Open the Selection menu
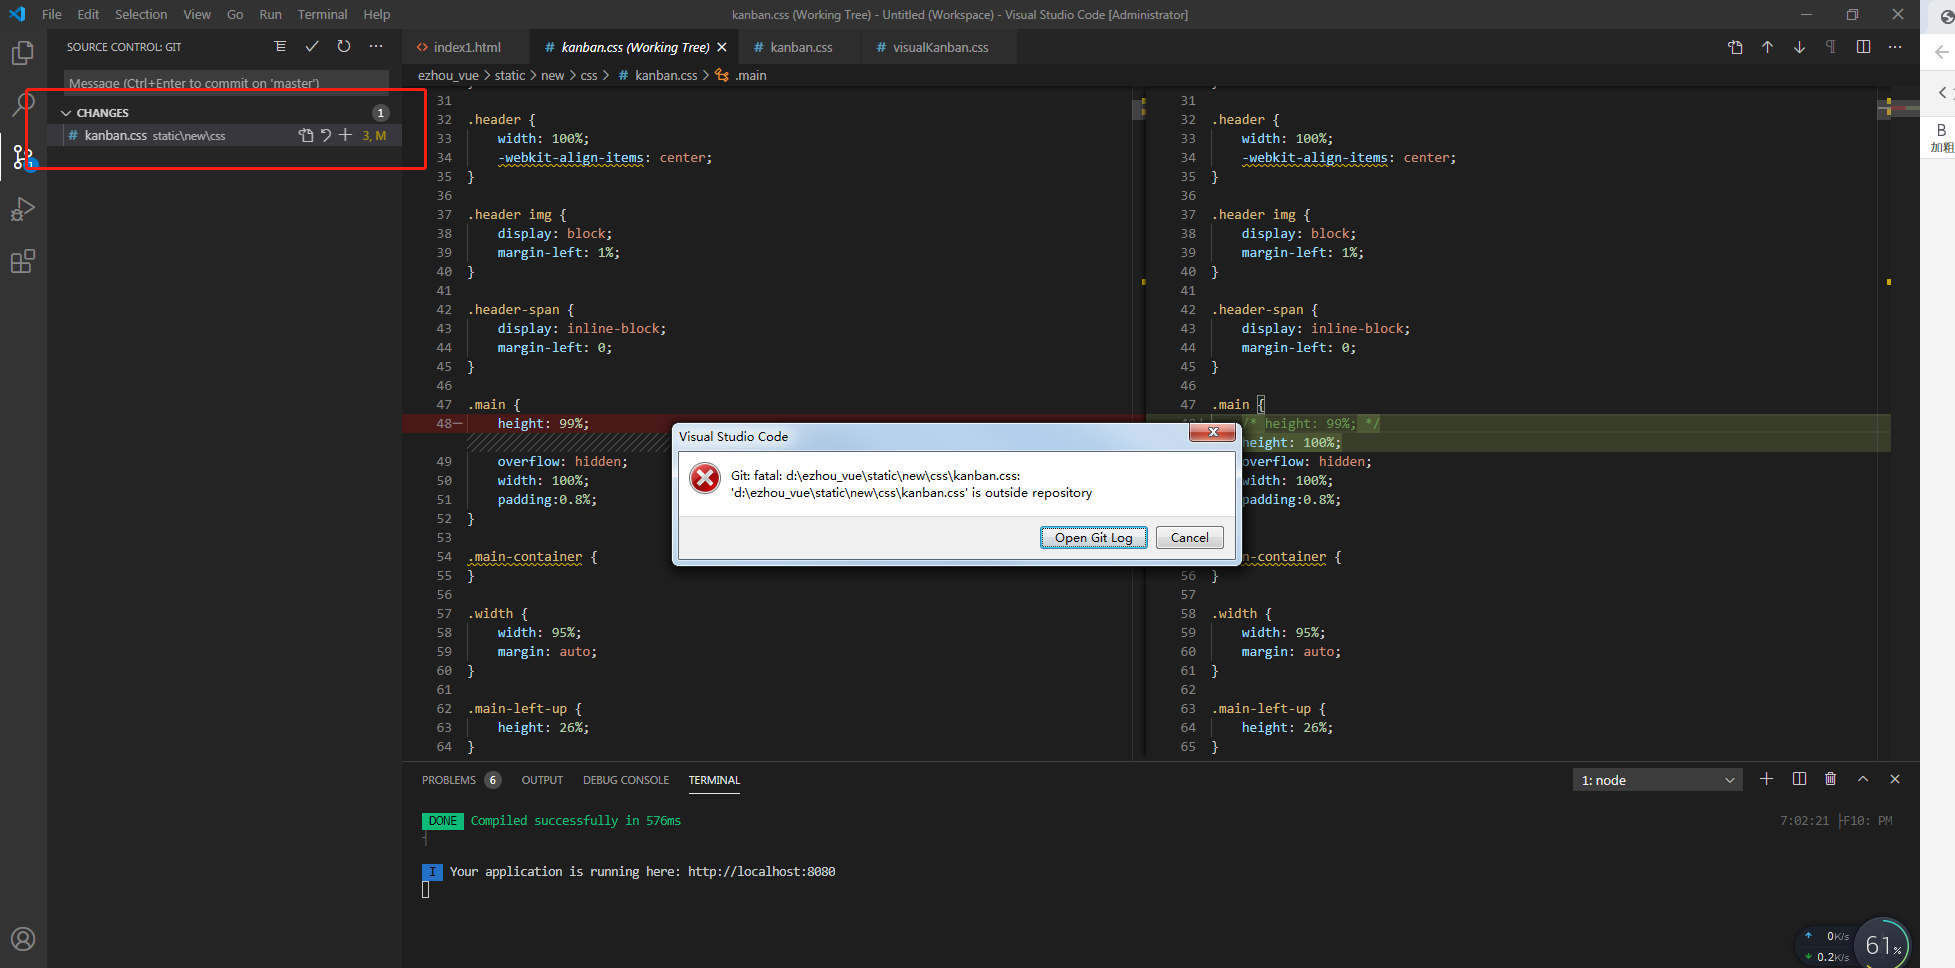1955x968 pixels. click(x=141, y=14)
